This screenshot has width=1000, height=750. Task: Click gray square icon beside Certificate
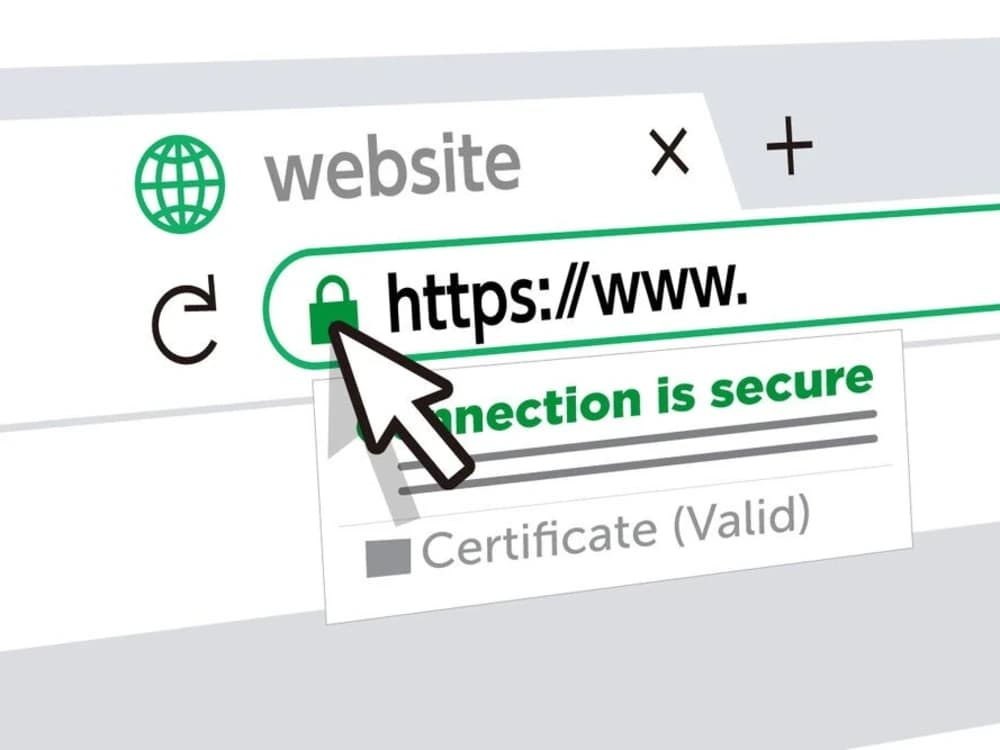tap(388, 558)
